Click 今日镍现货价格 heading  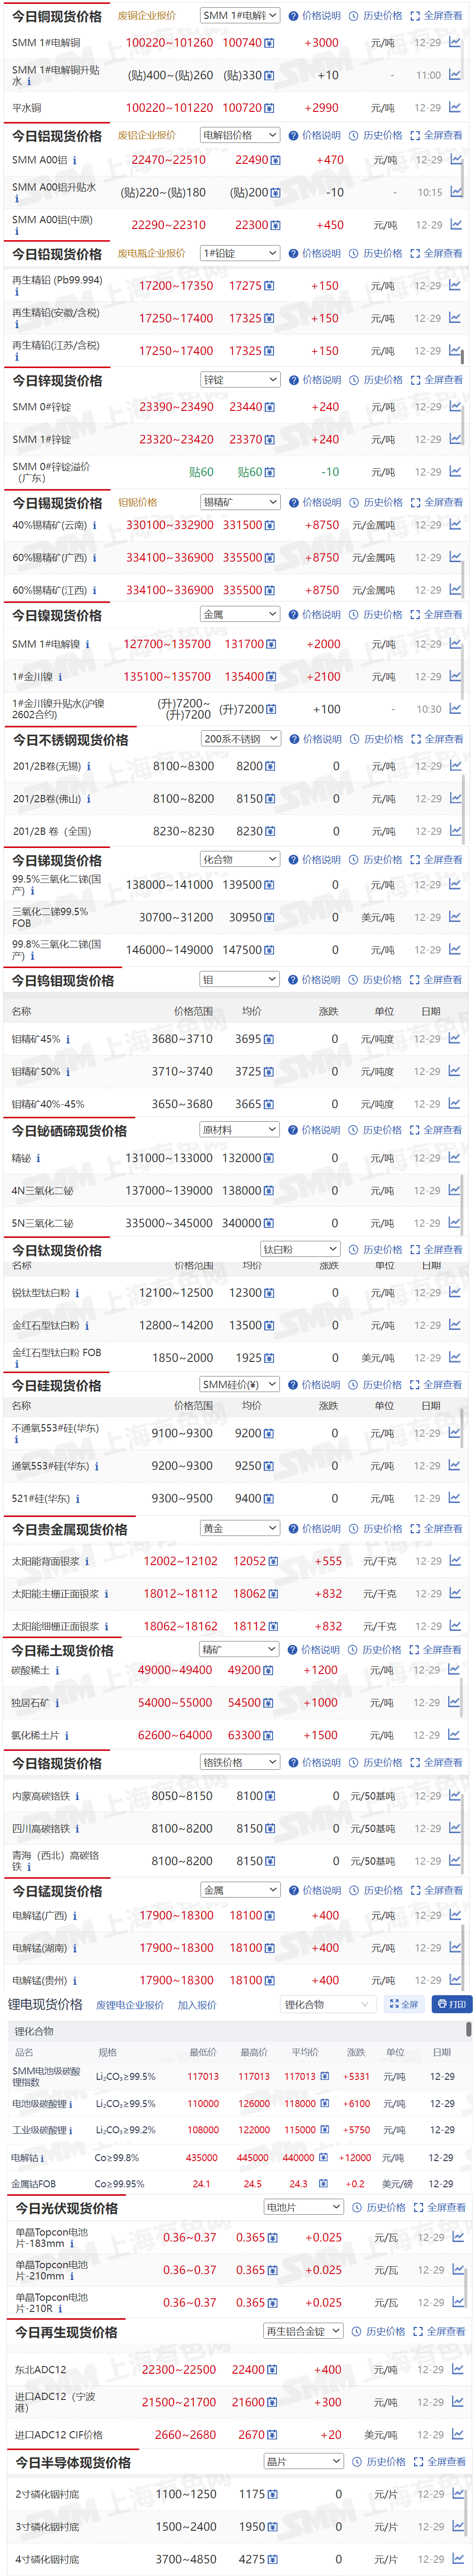click(57, 616)
